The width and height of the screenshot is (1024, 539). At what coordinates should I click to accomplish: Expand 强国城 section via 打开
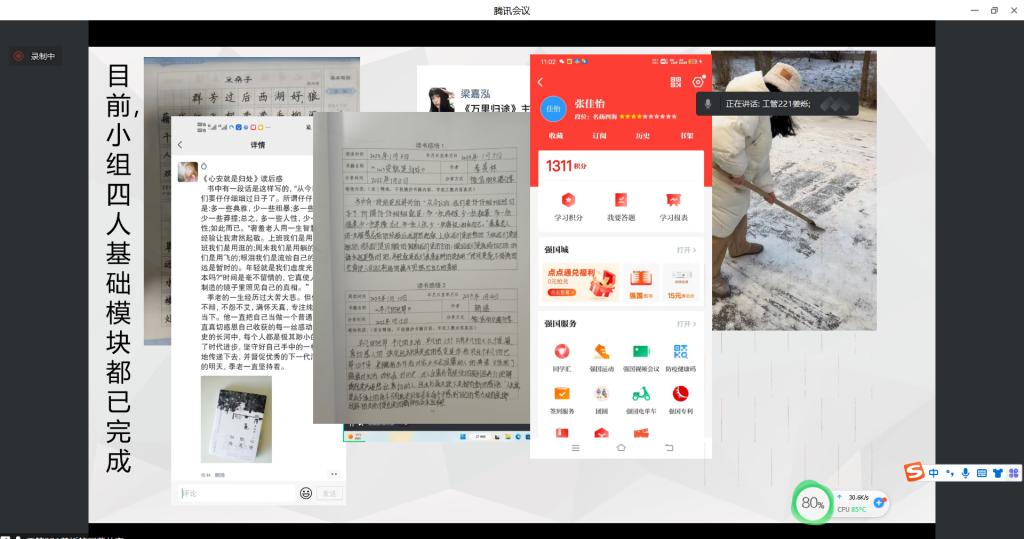(686, 250)
